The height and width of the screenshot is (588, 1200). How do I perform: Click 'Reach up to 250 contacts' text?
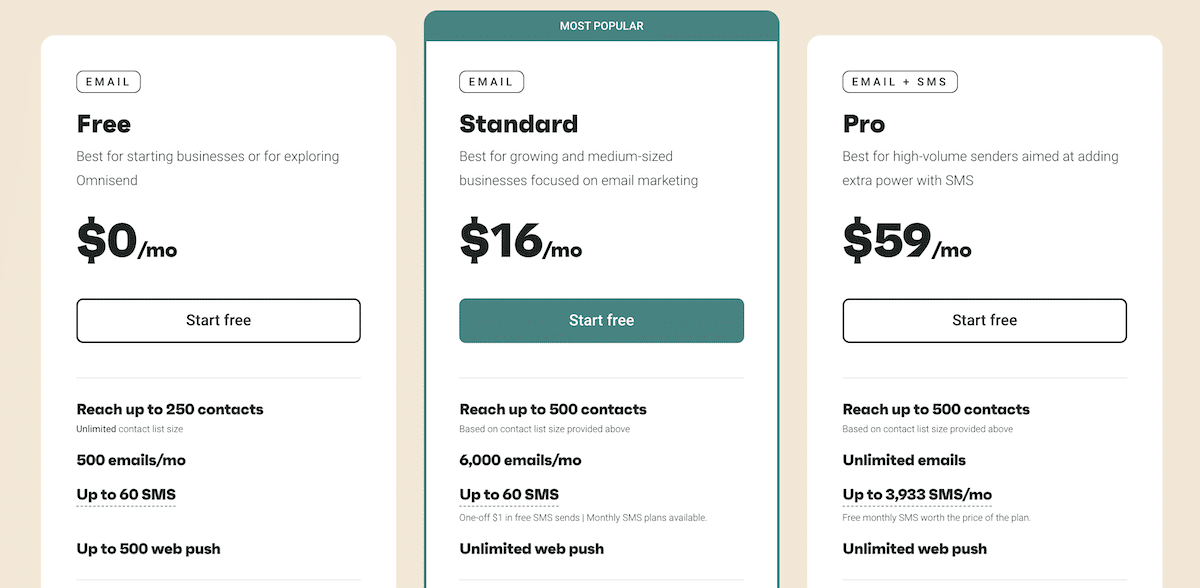(170, 409)
